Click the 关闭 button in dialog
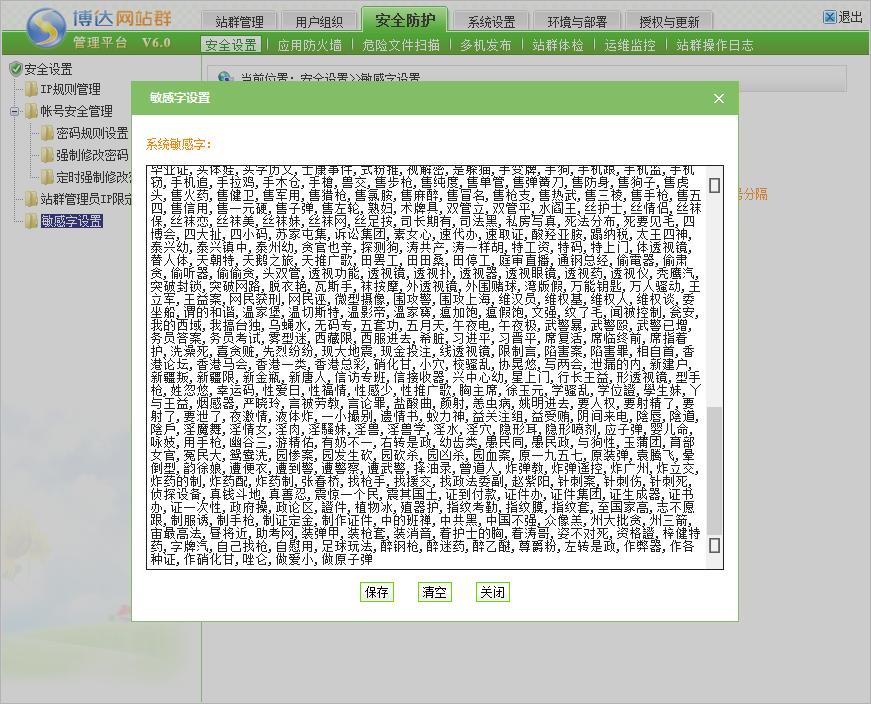This screenshot has width=871, height=704. [x=492, y=591]
